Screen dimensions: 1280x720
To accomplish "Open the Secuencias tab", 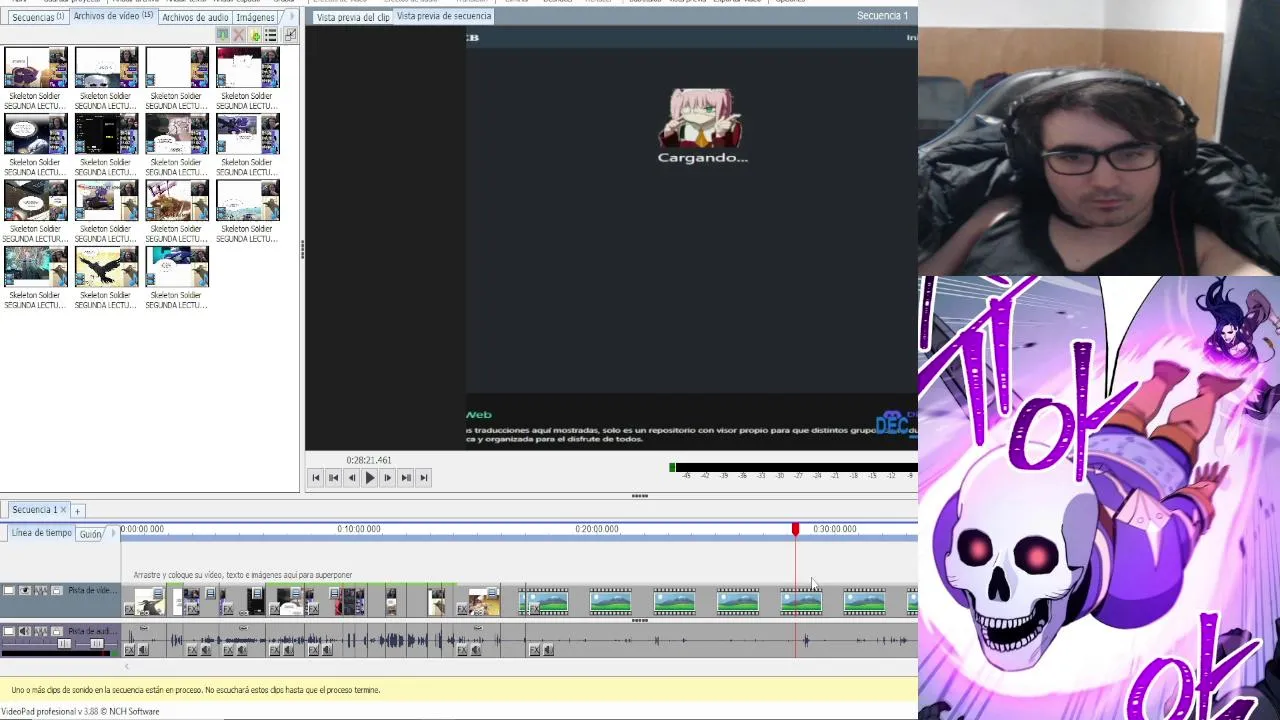I will [x=37, y=17].
